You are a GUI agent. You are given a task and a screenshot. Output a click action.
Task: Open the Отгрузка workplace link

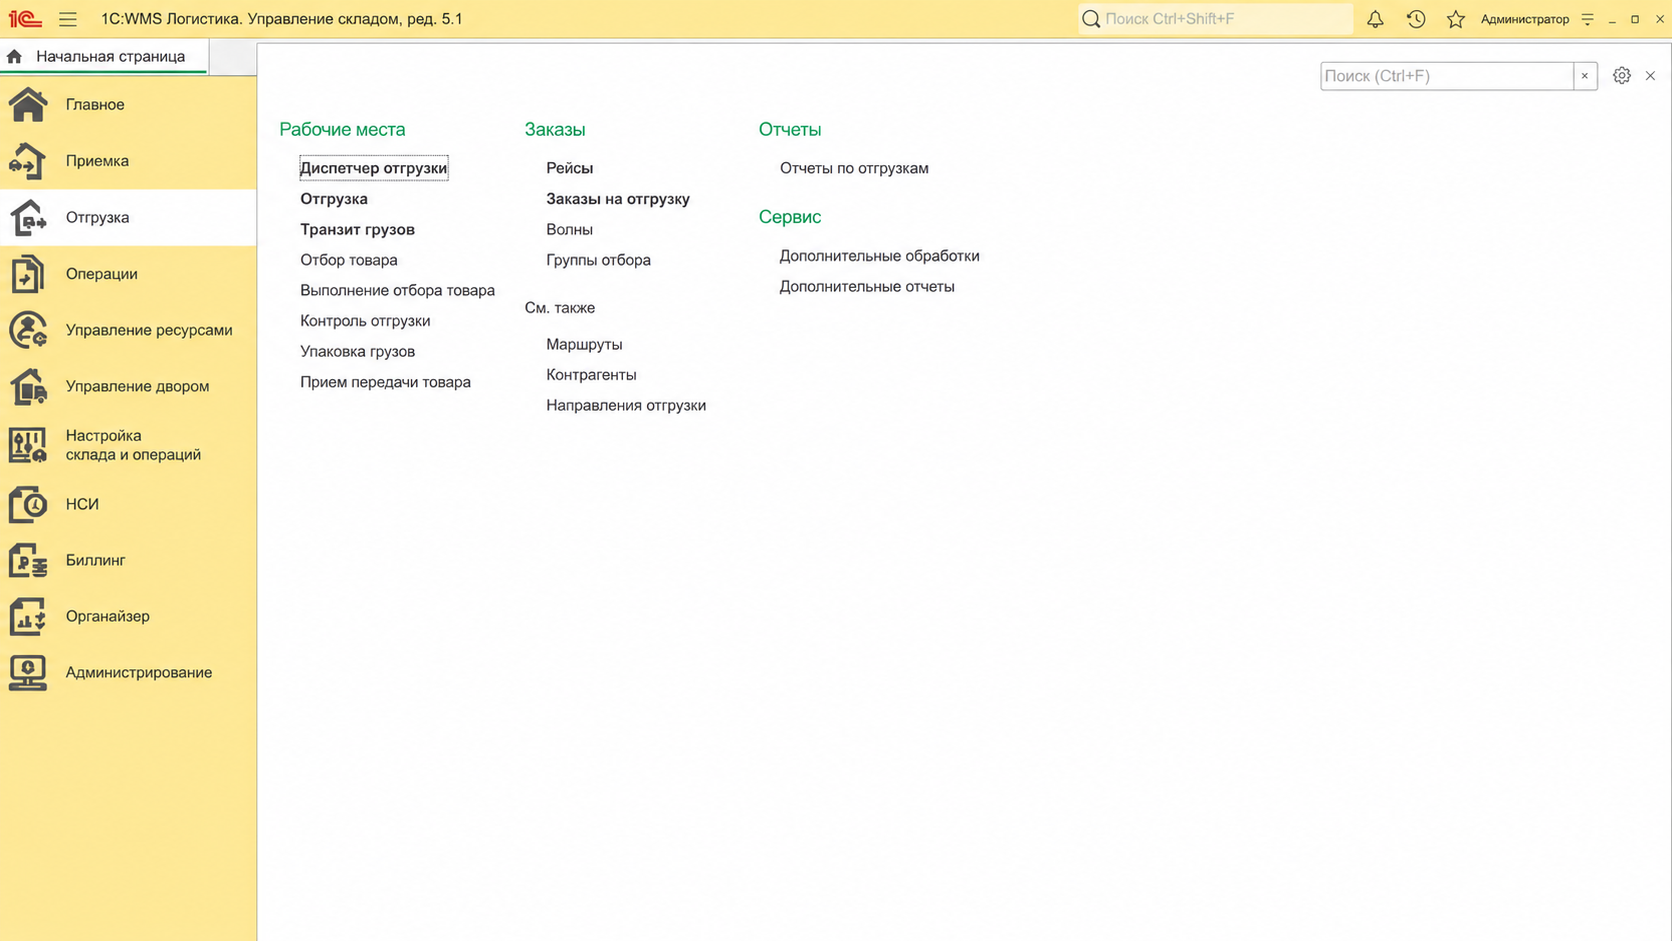click(x=334, y=199)
